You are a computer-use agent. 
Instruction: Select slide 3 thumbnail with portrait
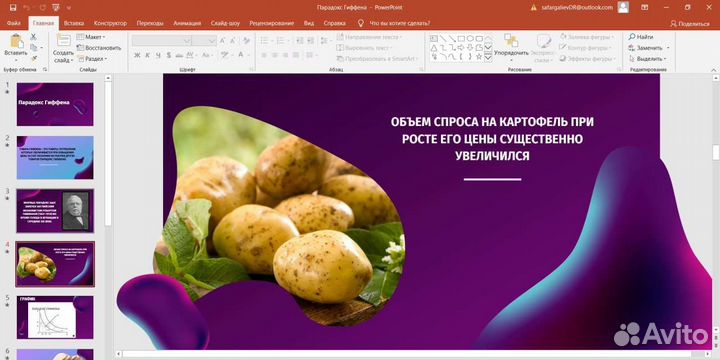[x=55, y=211]
